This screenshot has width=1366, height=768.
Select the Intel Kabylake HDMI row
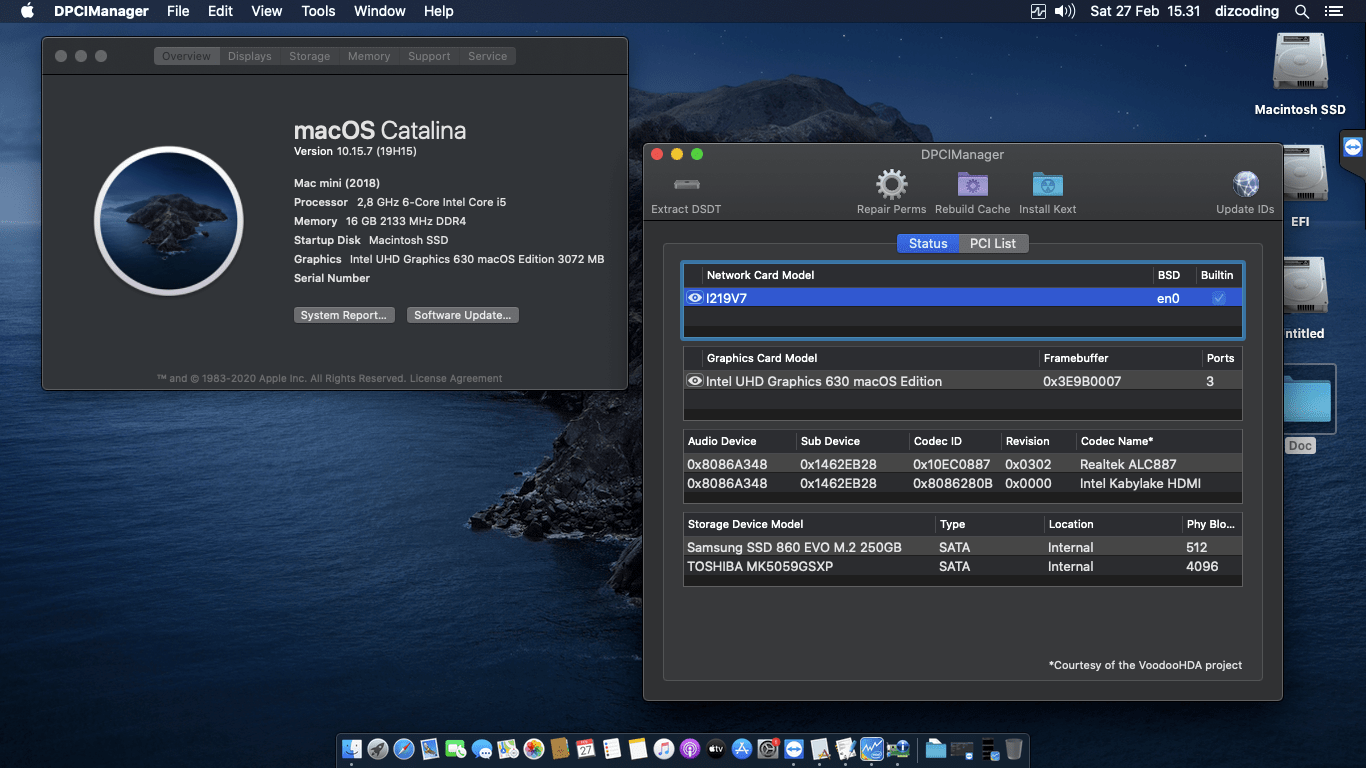click(963, 483)
